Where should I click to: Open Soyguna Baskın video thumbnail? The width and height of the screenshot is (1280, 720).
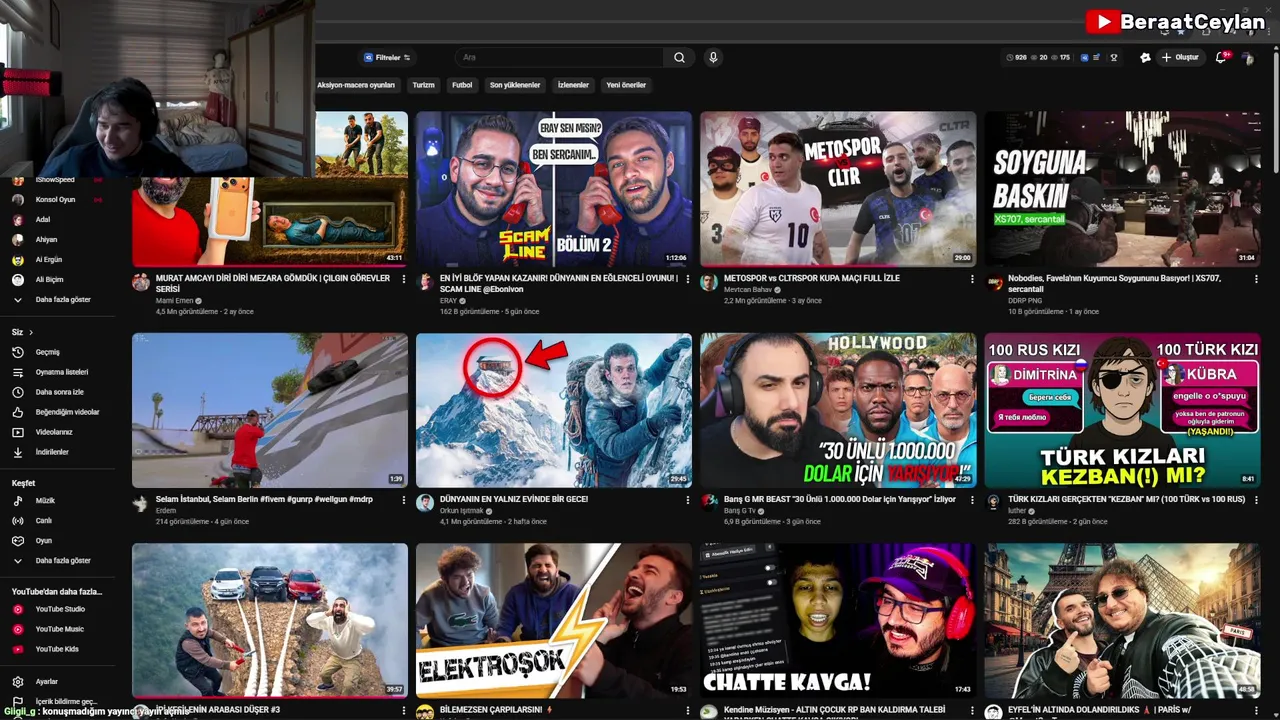pos(1122,188)
